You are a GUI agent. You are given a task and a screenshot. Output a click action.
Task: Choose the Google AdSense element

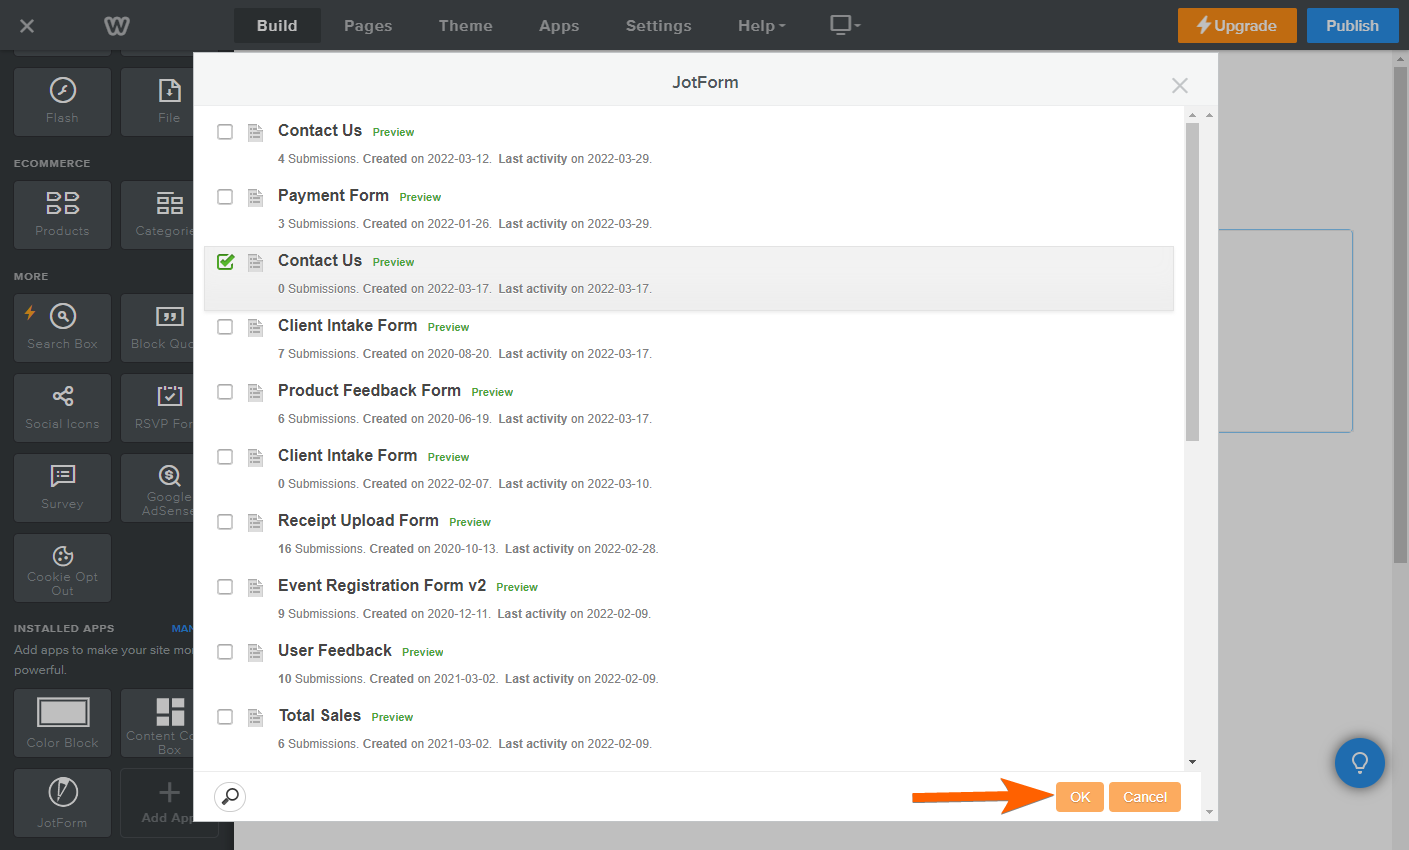coord(157,488)
